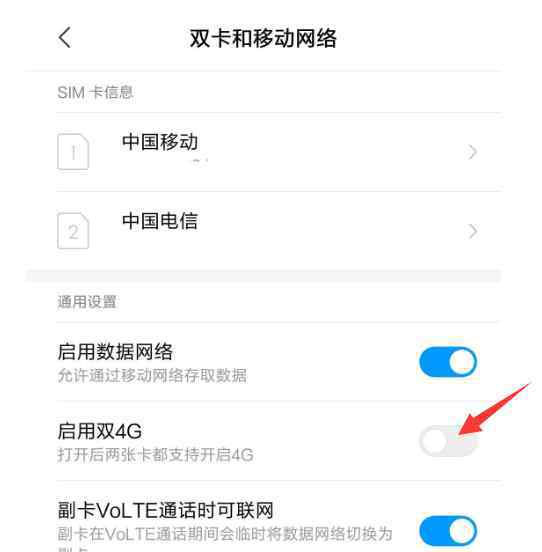
Task: Click the 副卡VoLTE通话时可联网 label
Action: pyautogui.click(x=165, y=510)
